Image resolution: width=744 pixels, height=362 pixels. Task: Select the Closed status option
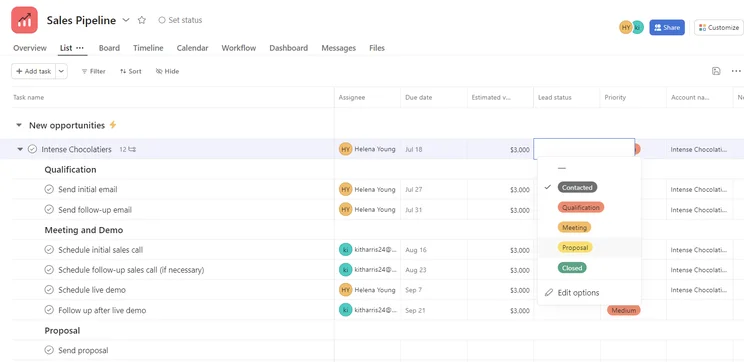[572, 268]
